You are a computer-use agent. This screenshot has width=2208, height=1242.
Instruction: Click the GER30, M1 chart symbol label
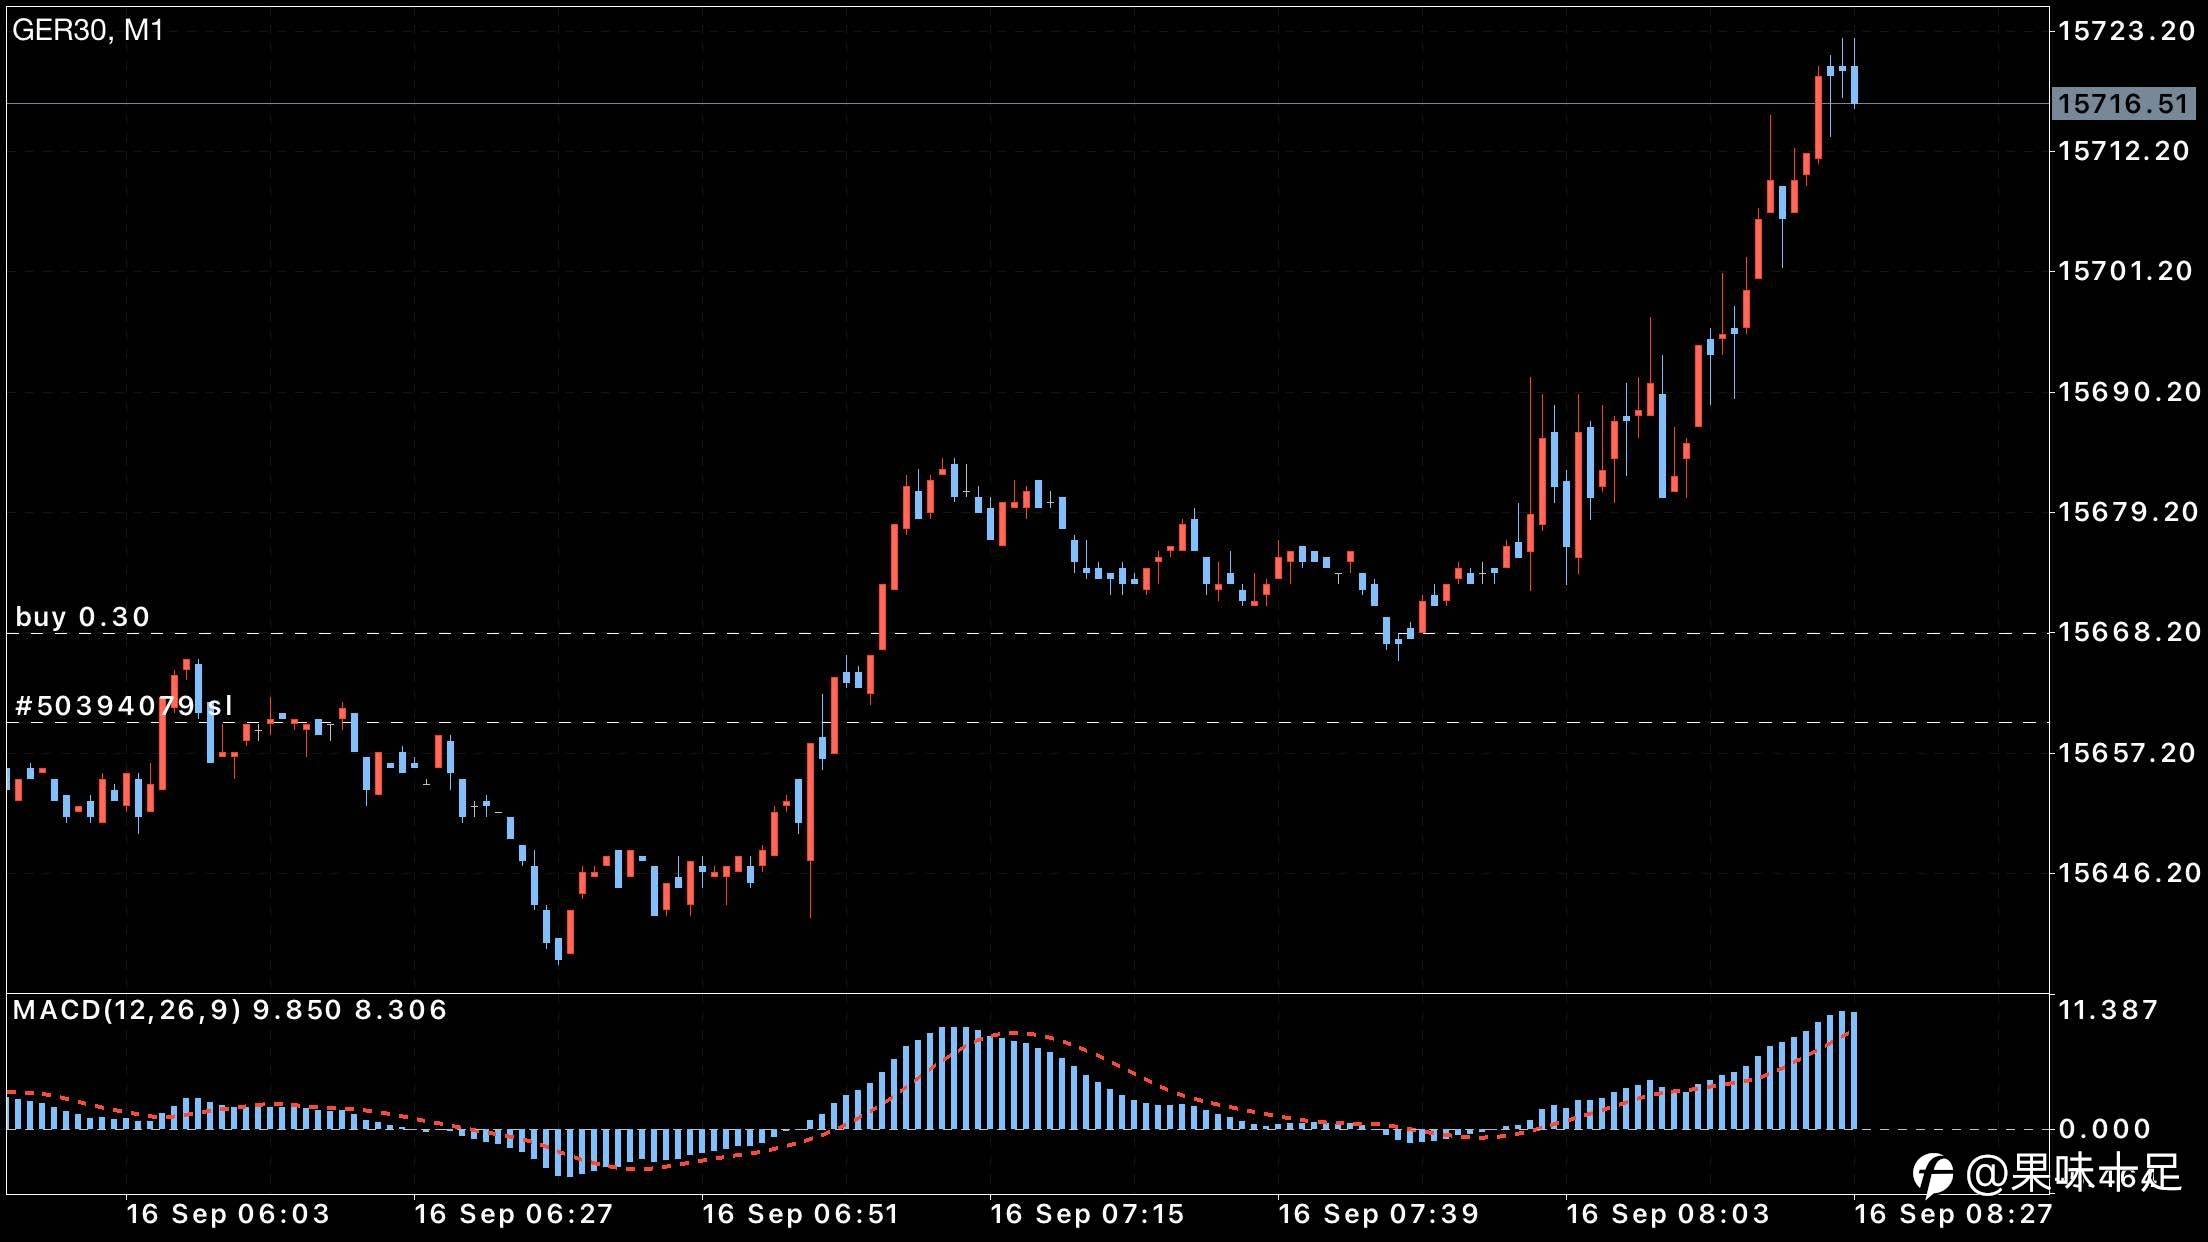click(88, 30)
